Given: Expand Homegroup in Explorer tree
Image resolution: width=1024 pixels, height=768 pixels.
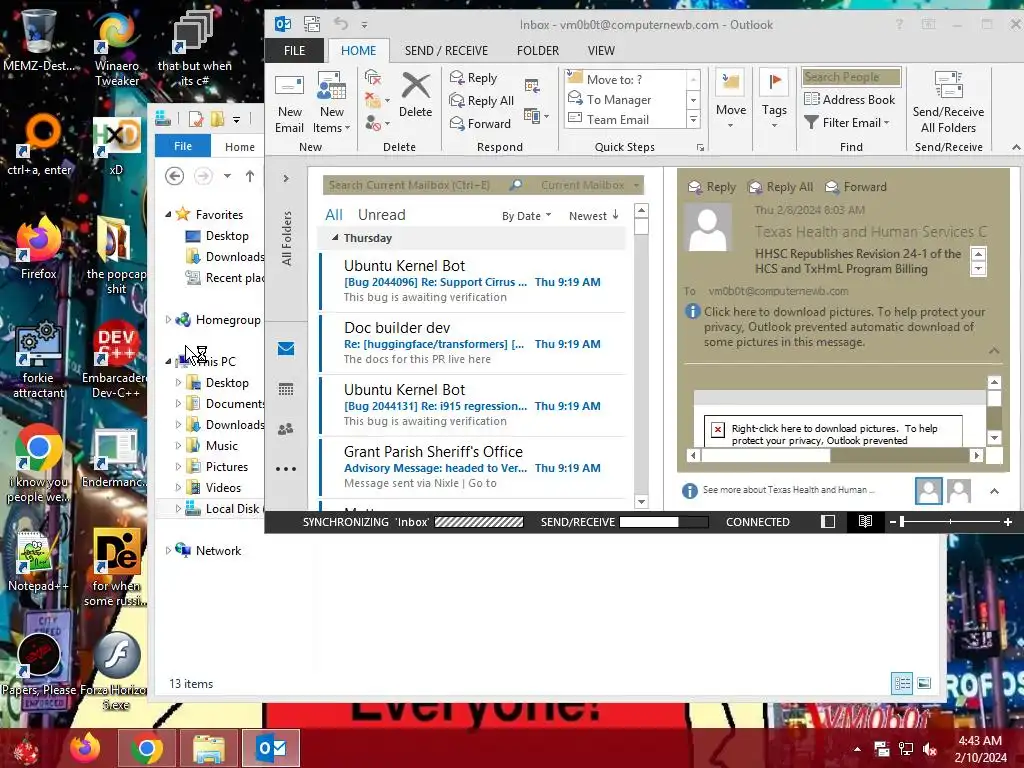Looking at the screenshot, I should (168, 319).
